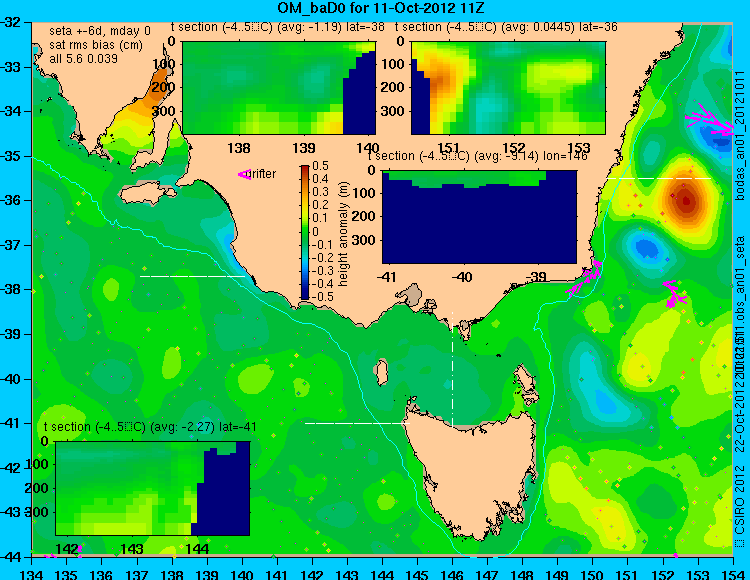Click the -44 latitude axis label
This screenshot has width=750, height=580.
(x=11, y=557)
